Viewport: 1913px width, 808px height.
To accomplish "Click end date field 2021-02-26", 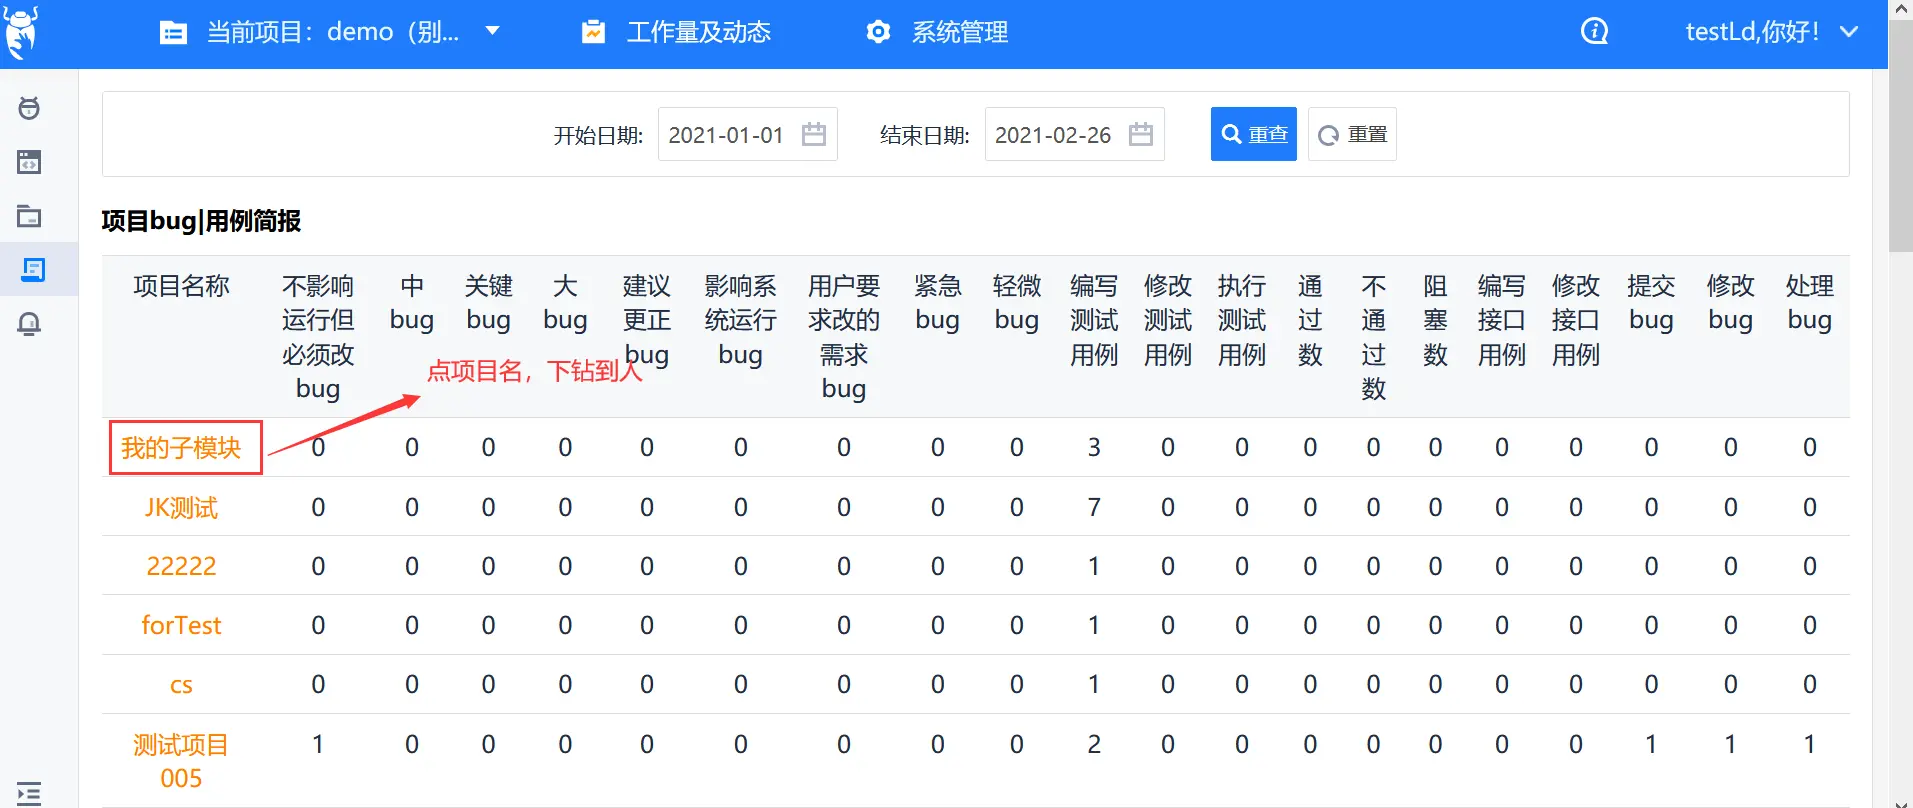I will [x=1075, y=134].
